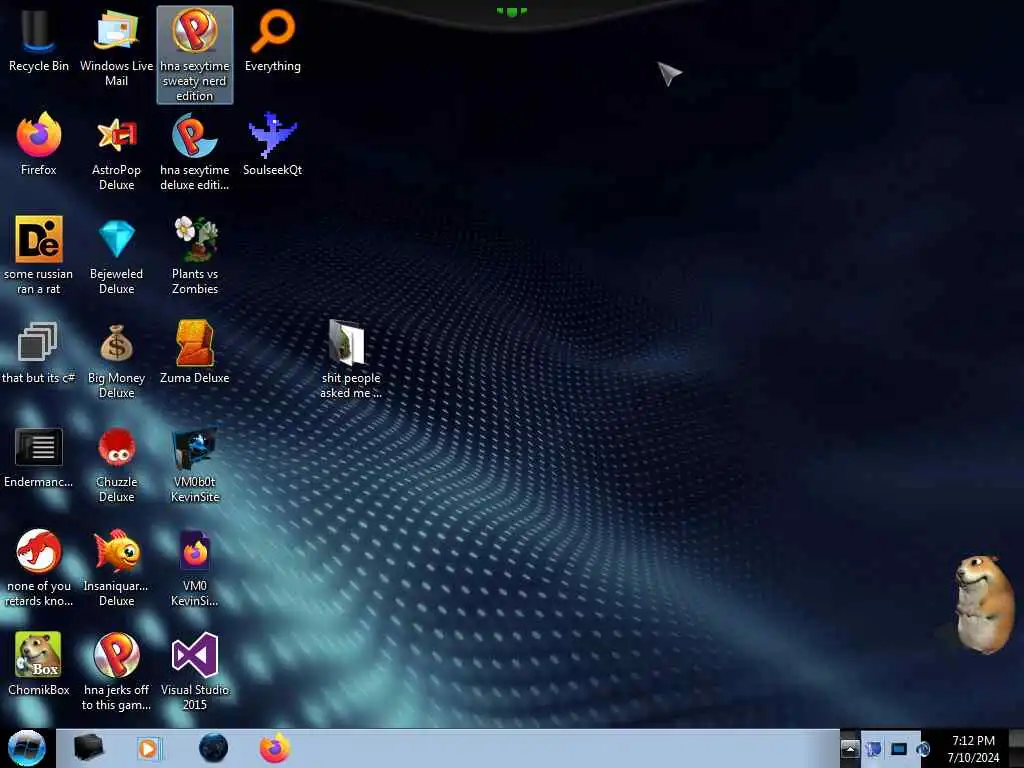Image resolution: width=1024 pixels, height=768 pixels.
Task: Open ChomikBox desktop icon
Action: 39,664
